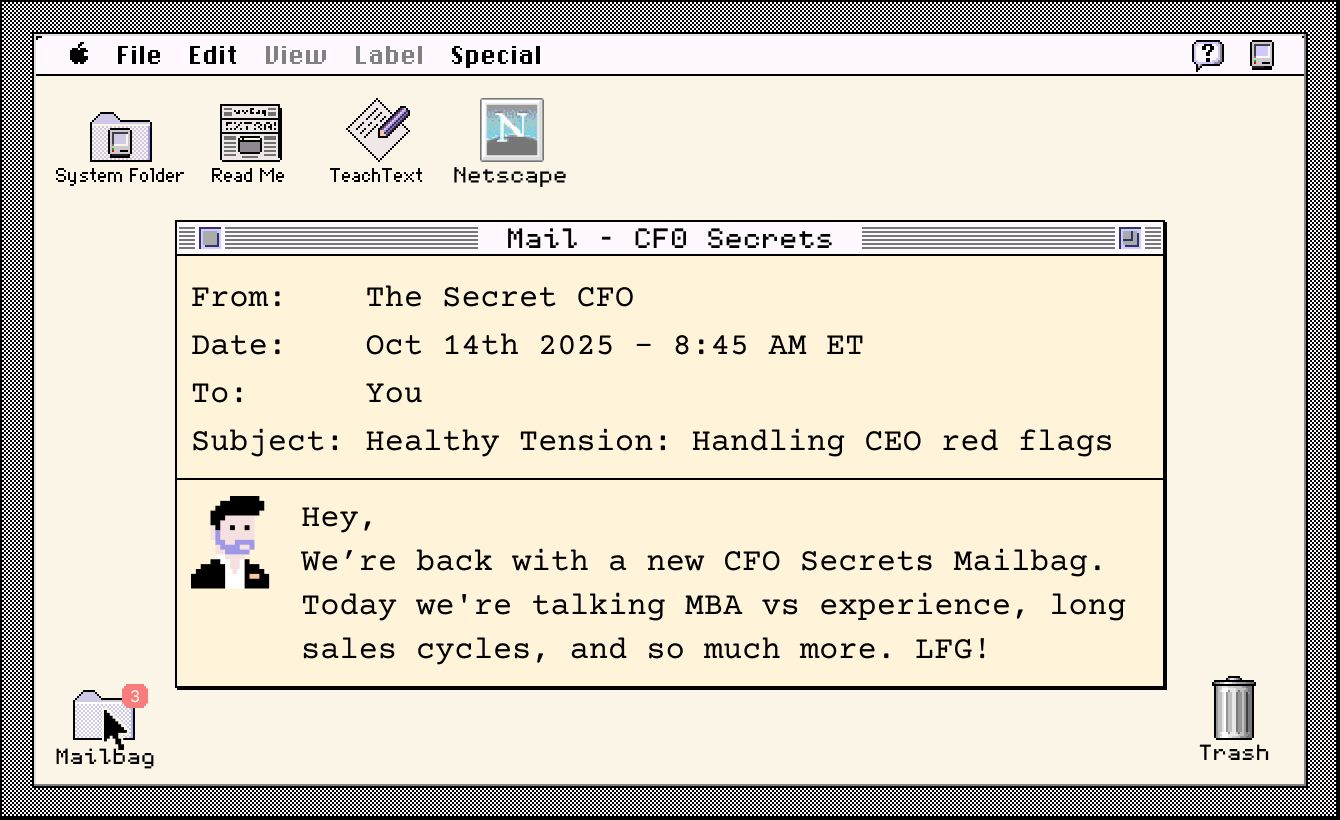1340x820 pixels.
Task: Open the Label menu
Action: click(389, 56)
